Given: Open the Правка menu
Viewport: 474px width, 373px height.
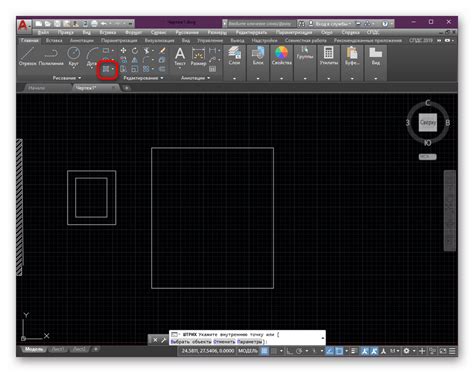Looking at the screenshot, I should 65,32.
